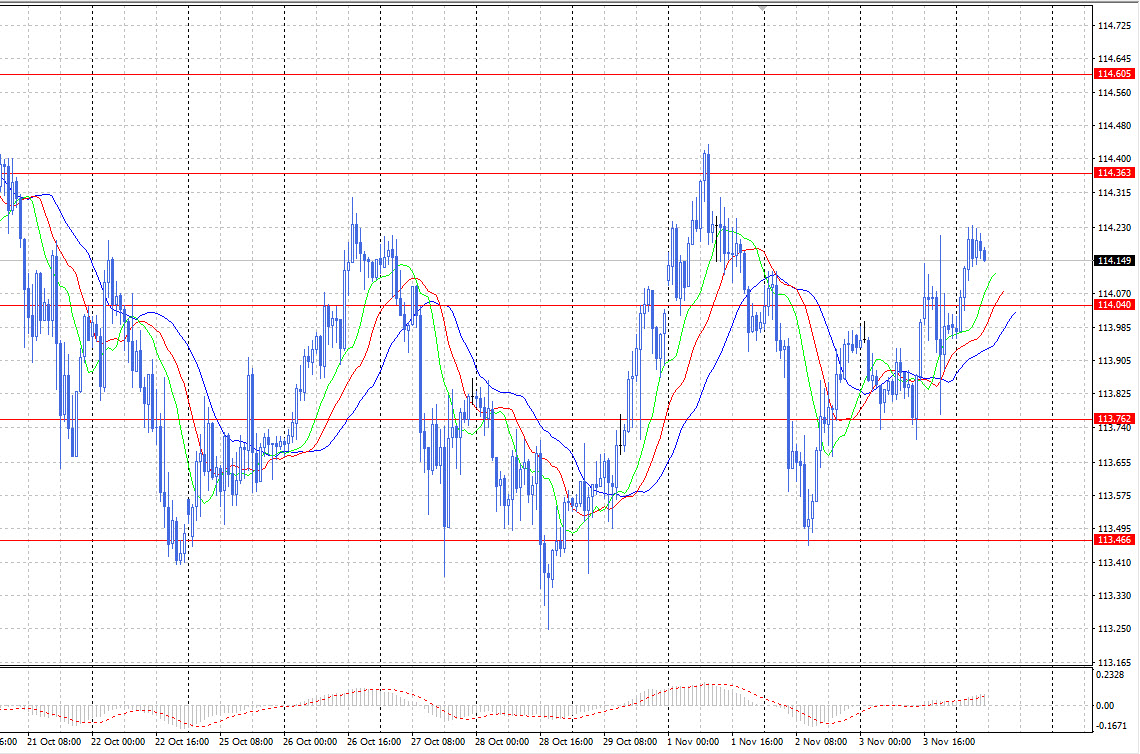Click the 28 Oct 00:00 time label
This screenshot has height=754, width=1140.
click(x=502, y=742)
